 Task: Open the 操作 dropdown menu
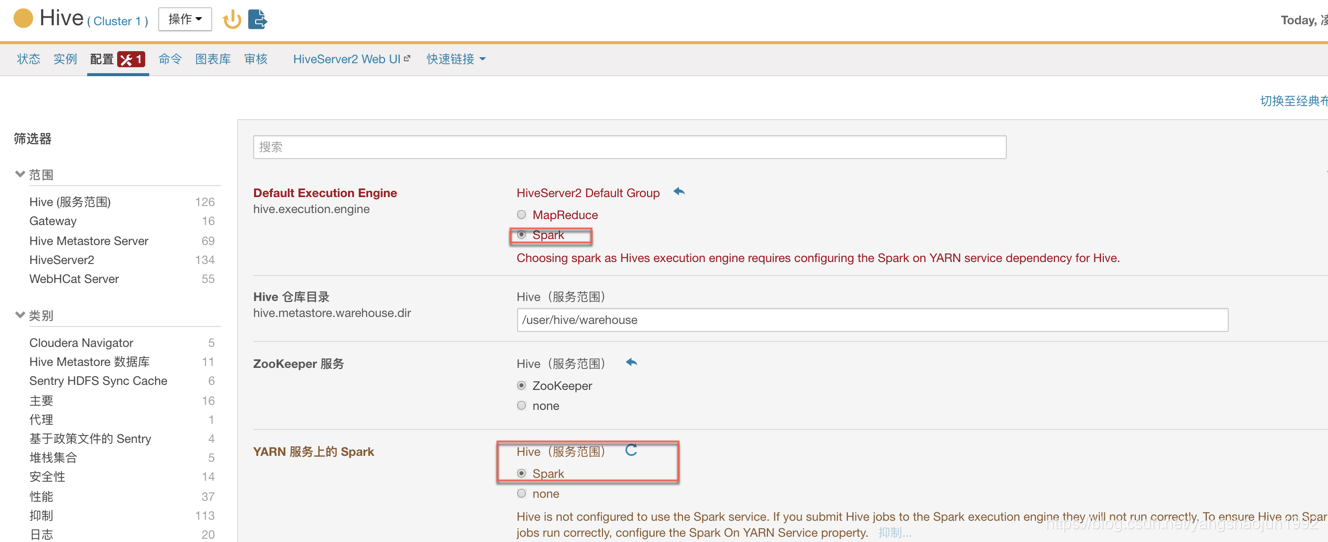185,19
